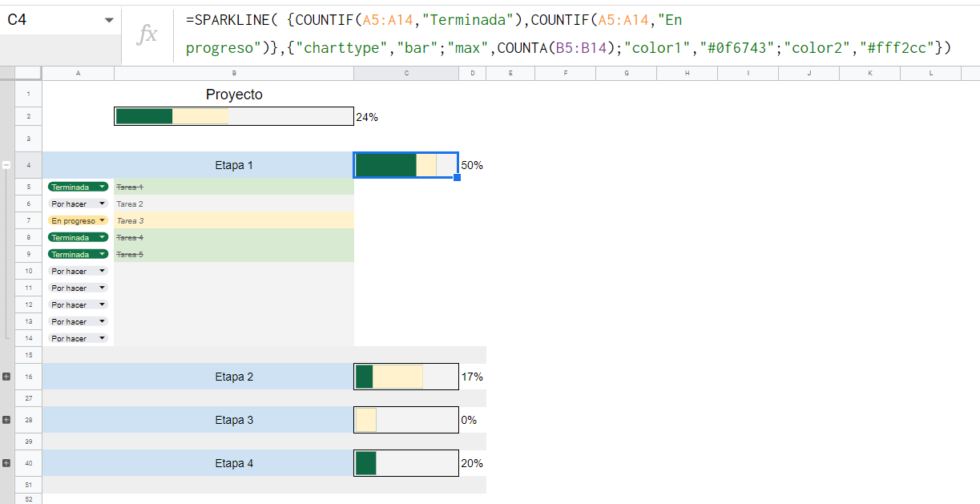Select row 15 header
This screenshot has width=980, height=504.
tap(29, 355)
